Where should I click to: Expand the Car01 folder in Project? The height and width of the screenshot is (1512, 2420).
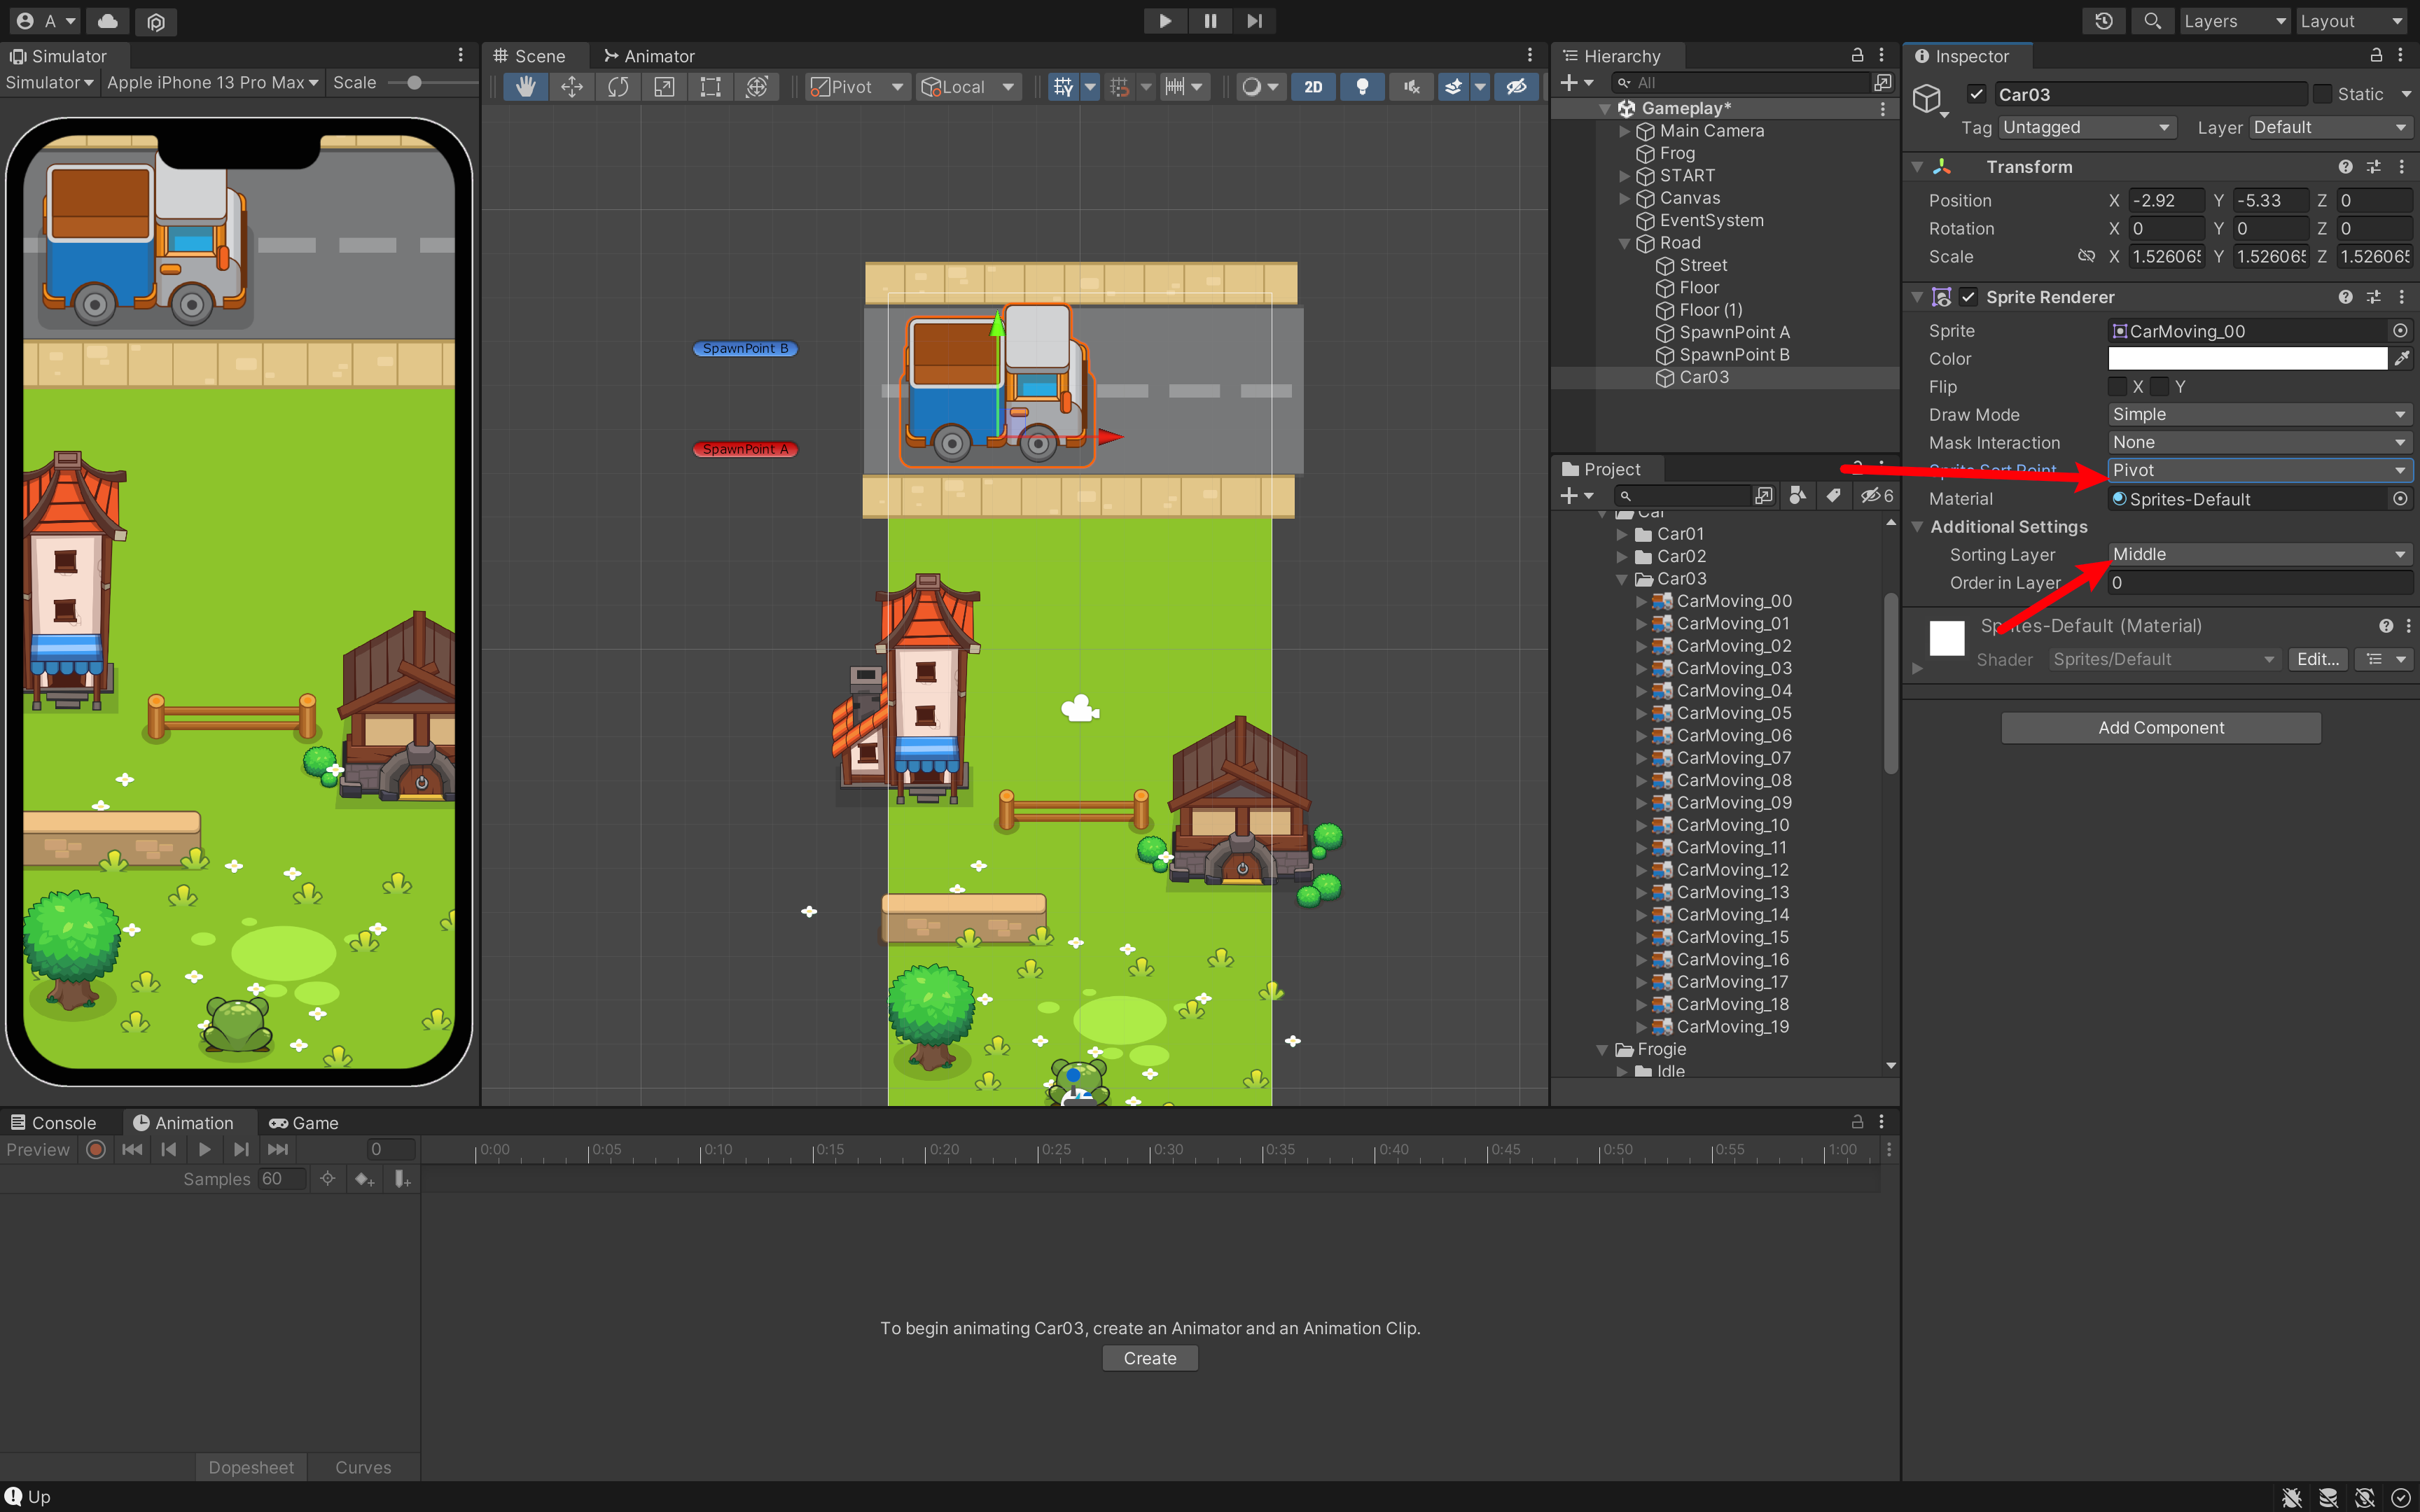point(1622,534)
